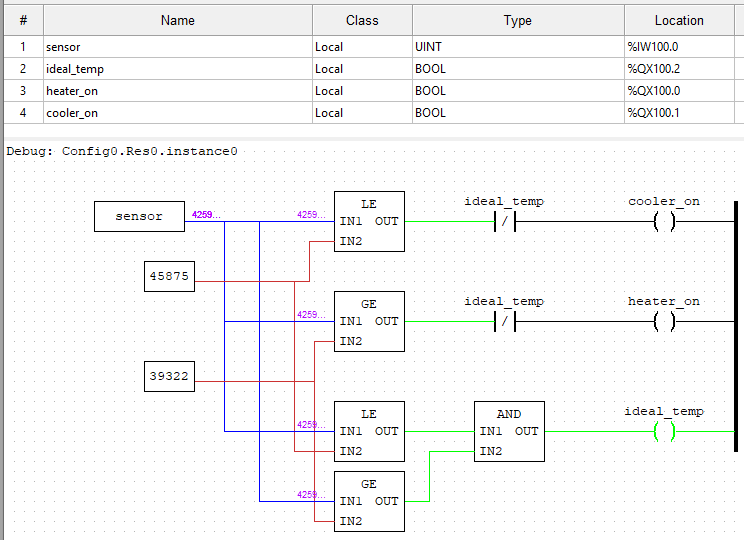Click the right power rail
This screenshot has width=744, height=540.
[736, 326]
